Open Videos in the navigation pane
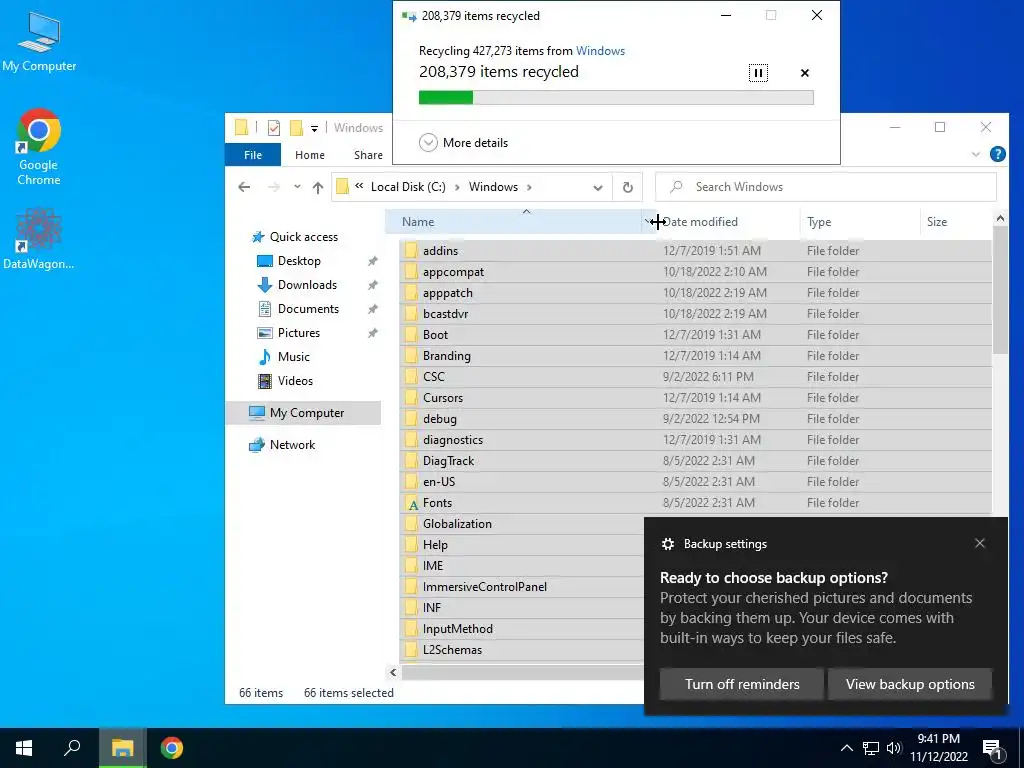The height and width of the screenshot is (768, 1024). 295,381
